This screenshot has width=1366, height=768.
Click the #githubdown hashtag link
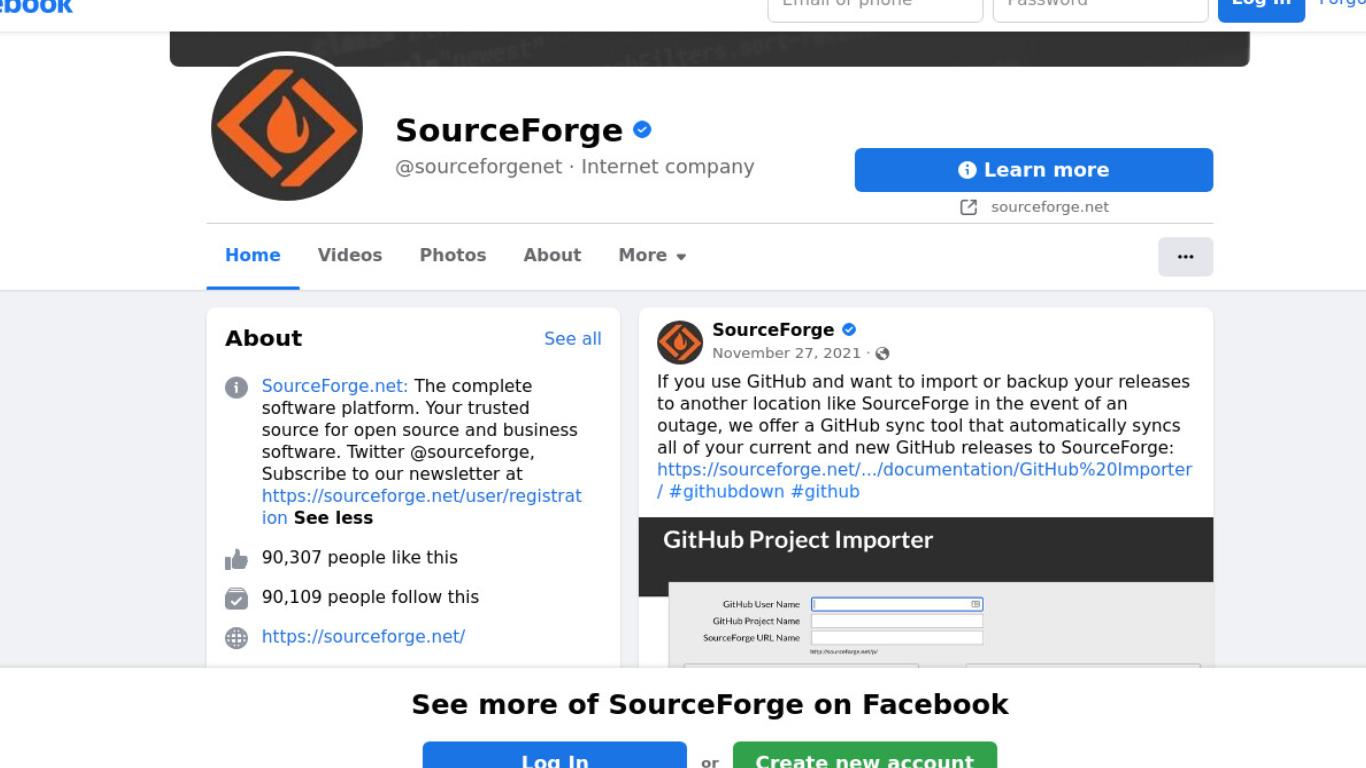coord(727,492)
